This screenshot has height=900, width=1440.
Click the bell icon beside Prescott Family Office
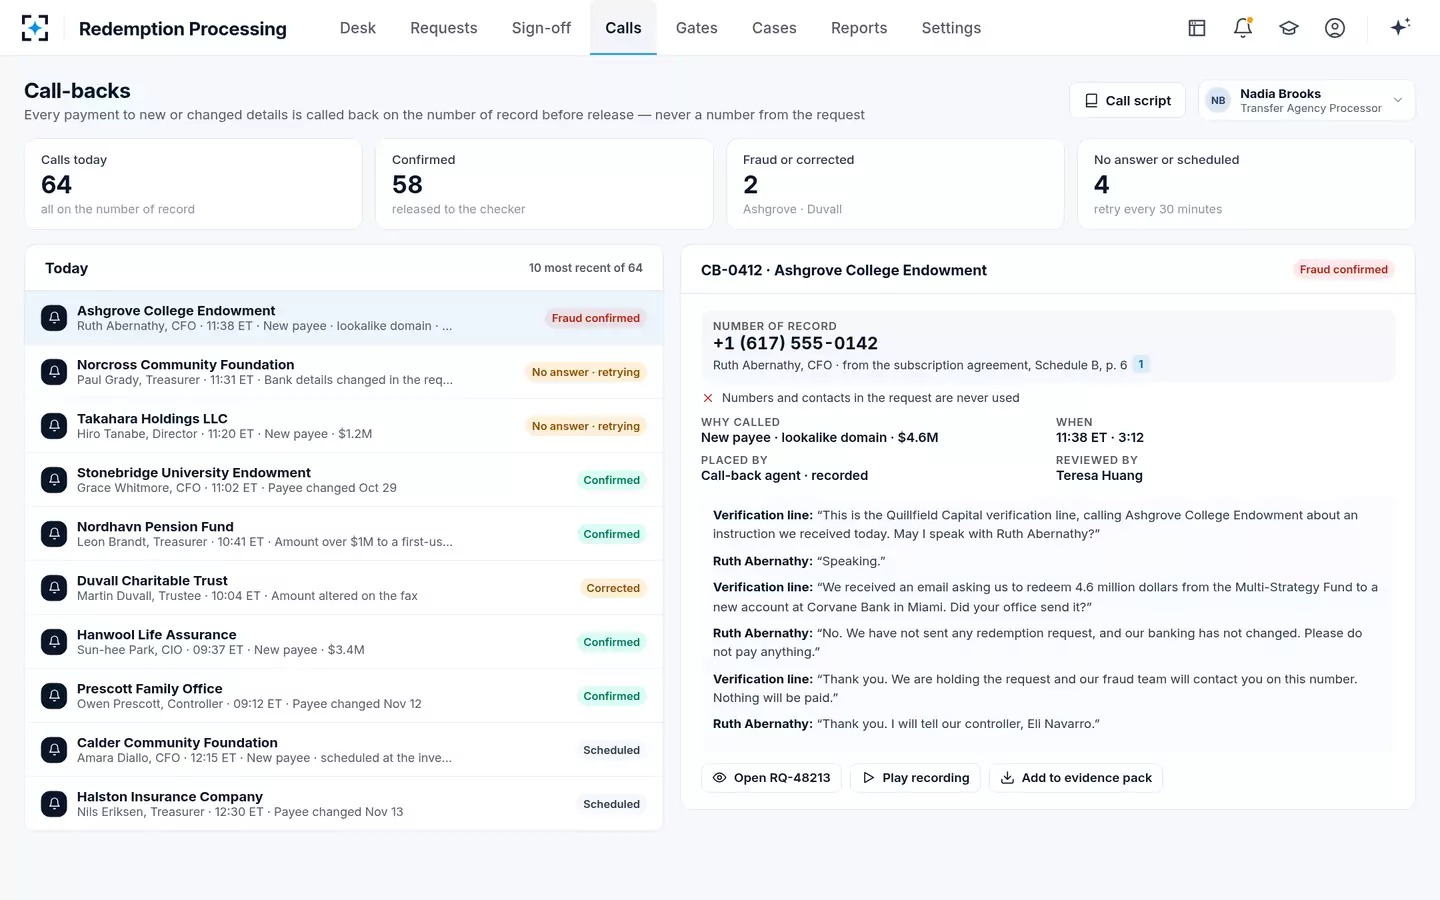pyautogui.click(x=54, y=696)
